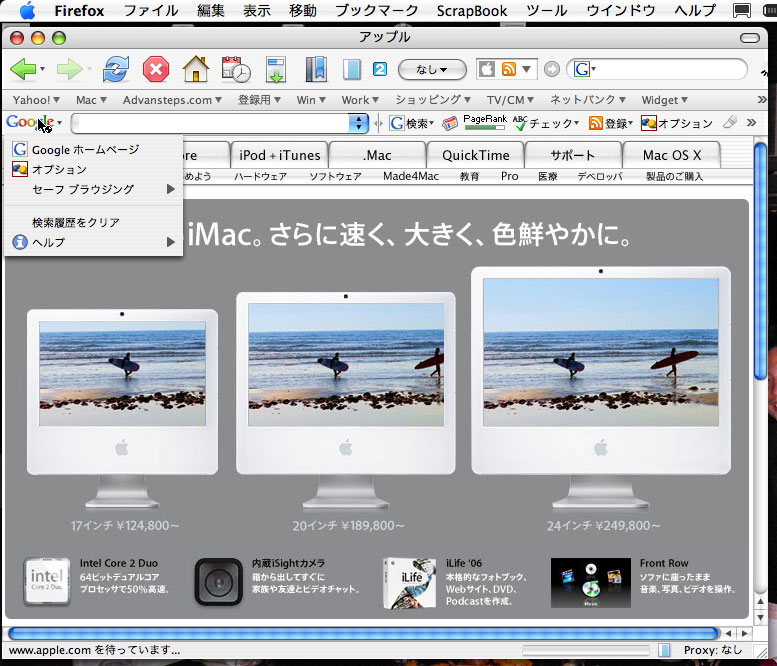Screen dimensions: 777x666
Task: Click the Google 検索 search button
Action: pos(411,123)
